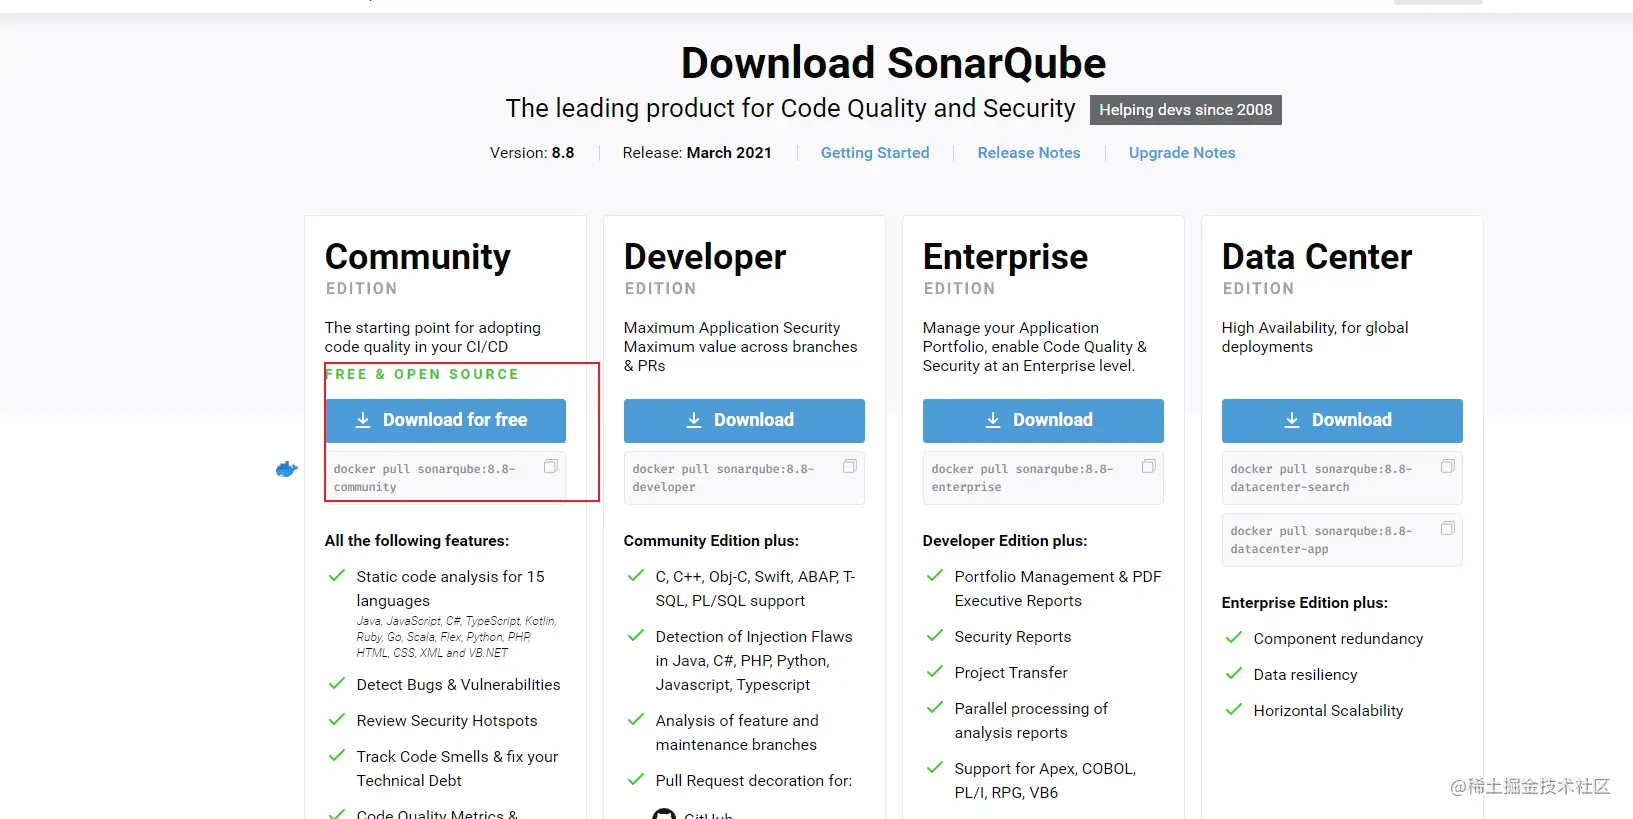The width and height of the screenshot is (1633, 819).
Task: Click the 'Version: 8.8' text
Action: tap(532, 153)
